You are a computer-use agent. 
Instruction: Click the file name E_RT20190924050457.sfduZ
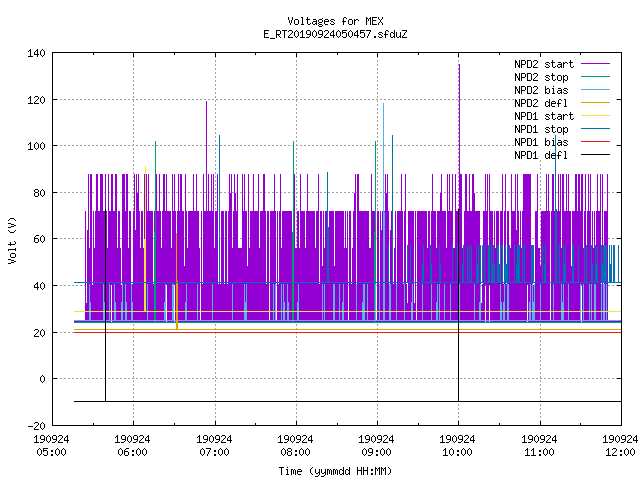pos(335,34)
